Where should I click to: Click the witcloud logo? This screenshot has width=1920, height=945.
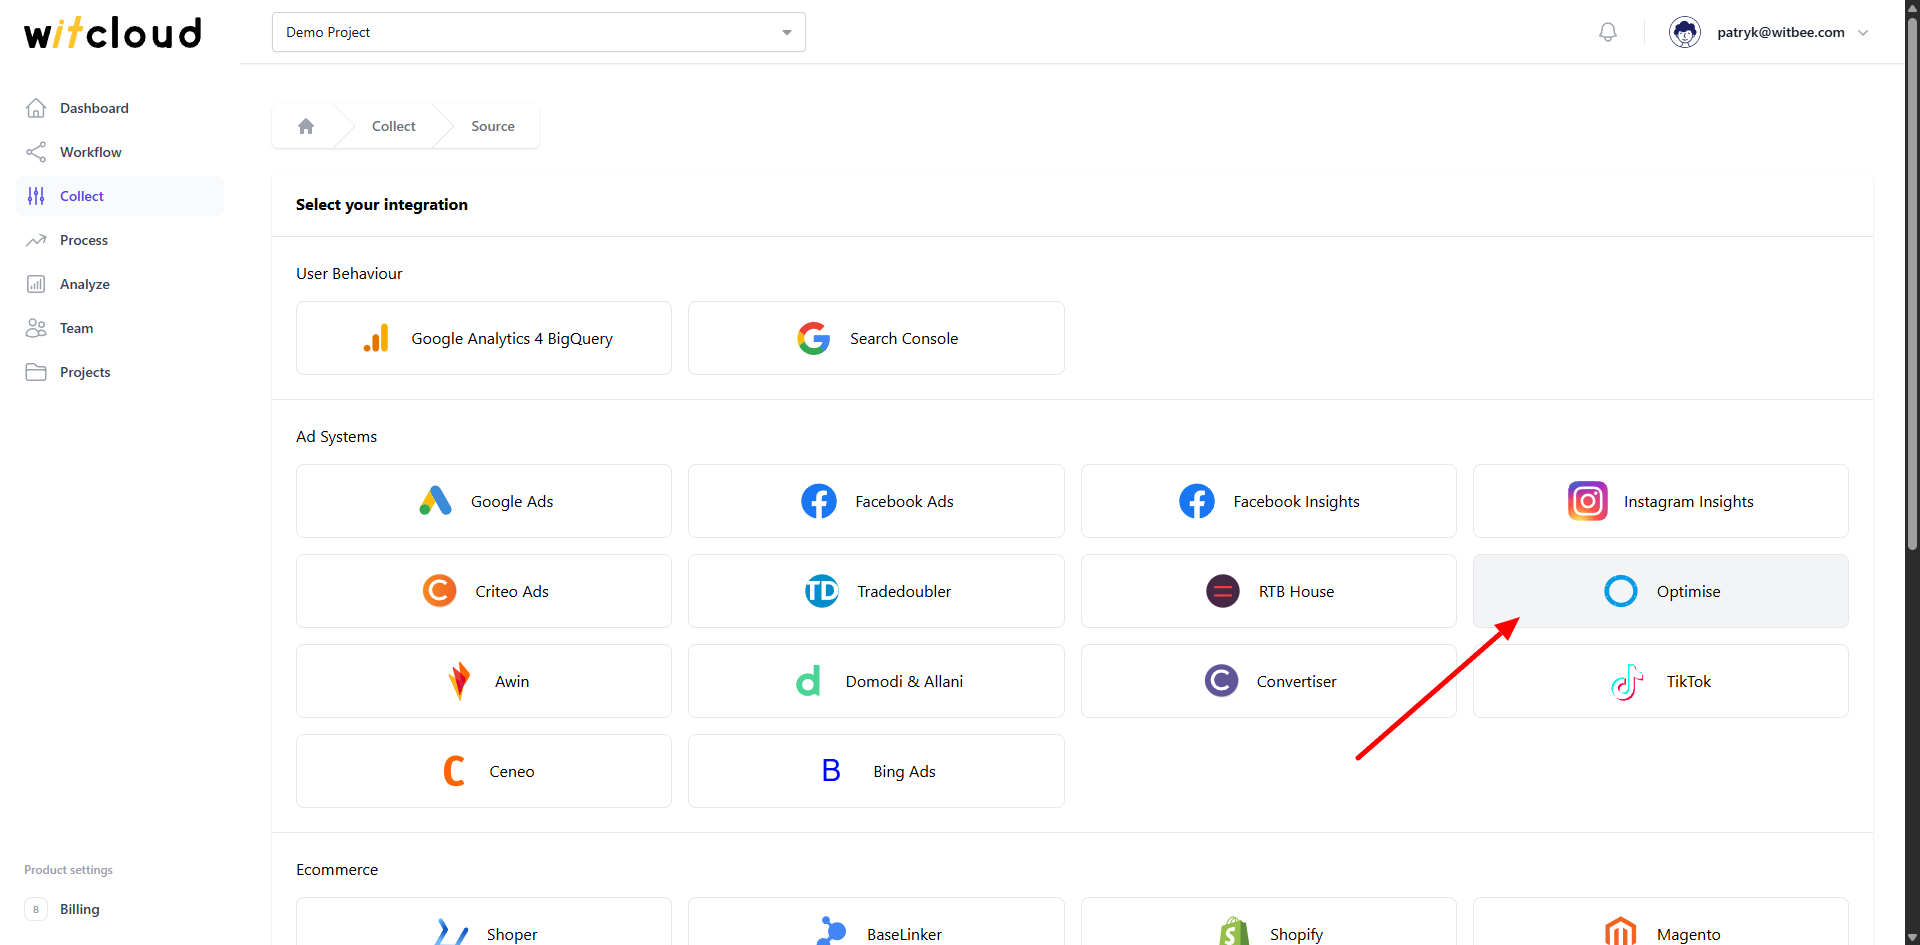pos(113,33)
